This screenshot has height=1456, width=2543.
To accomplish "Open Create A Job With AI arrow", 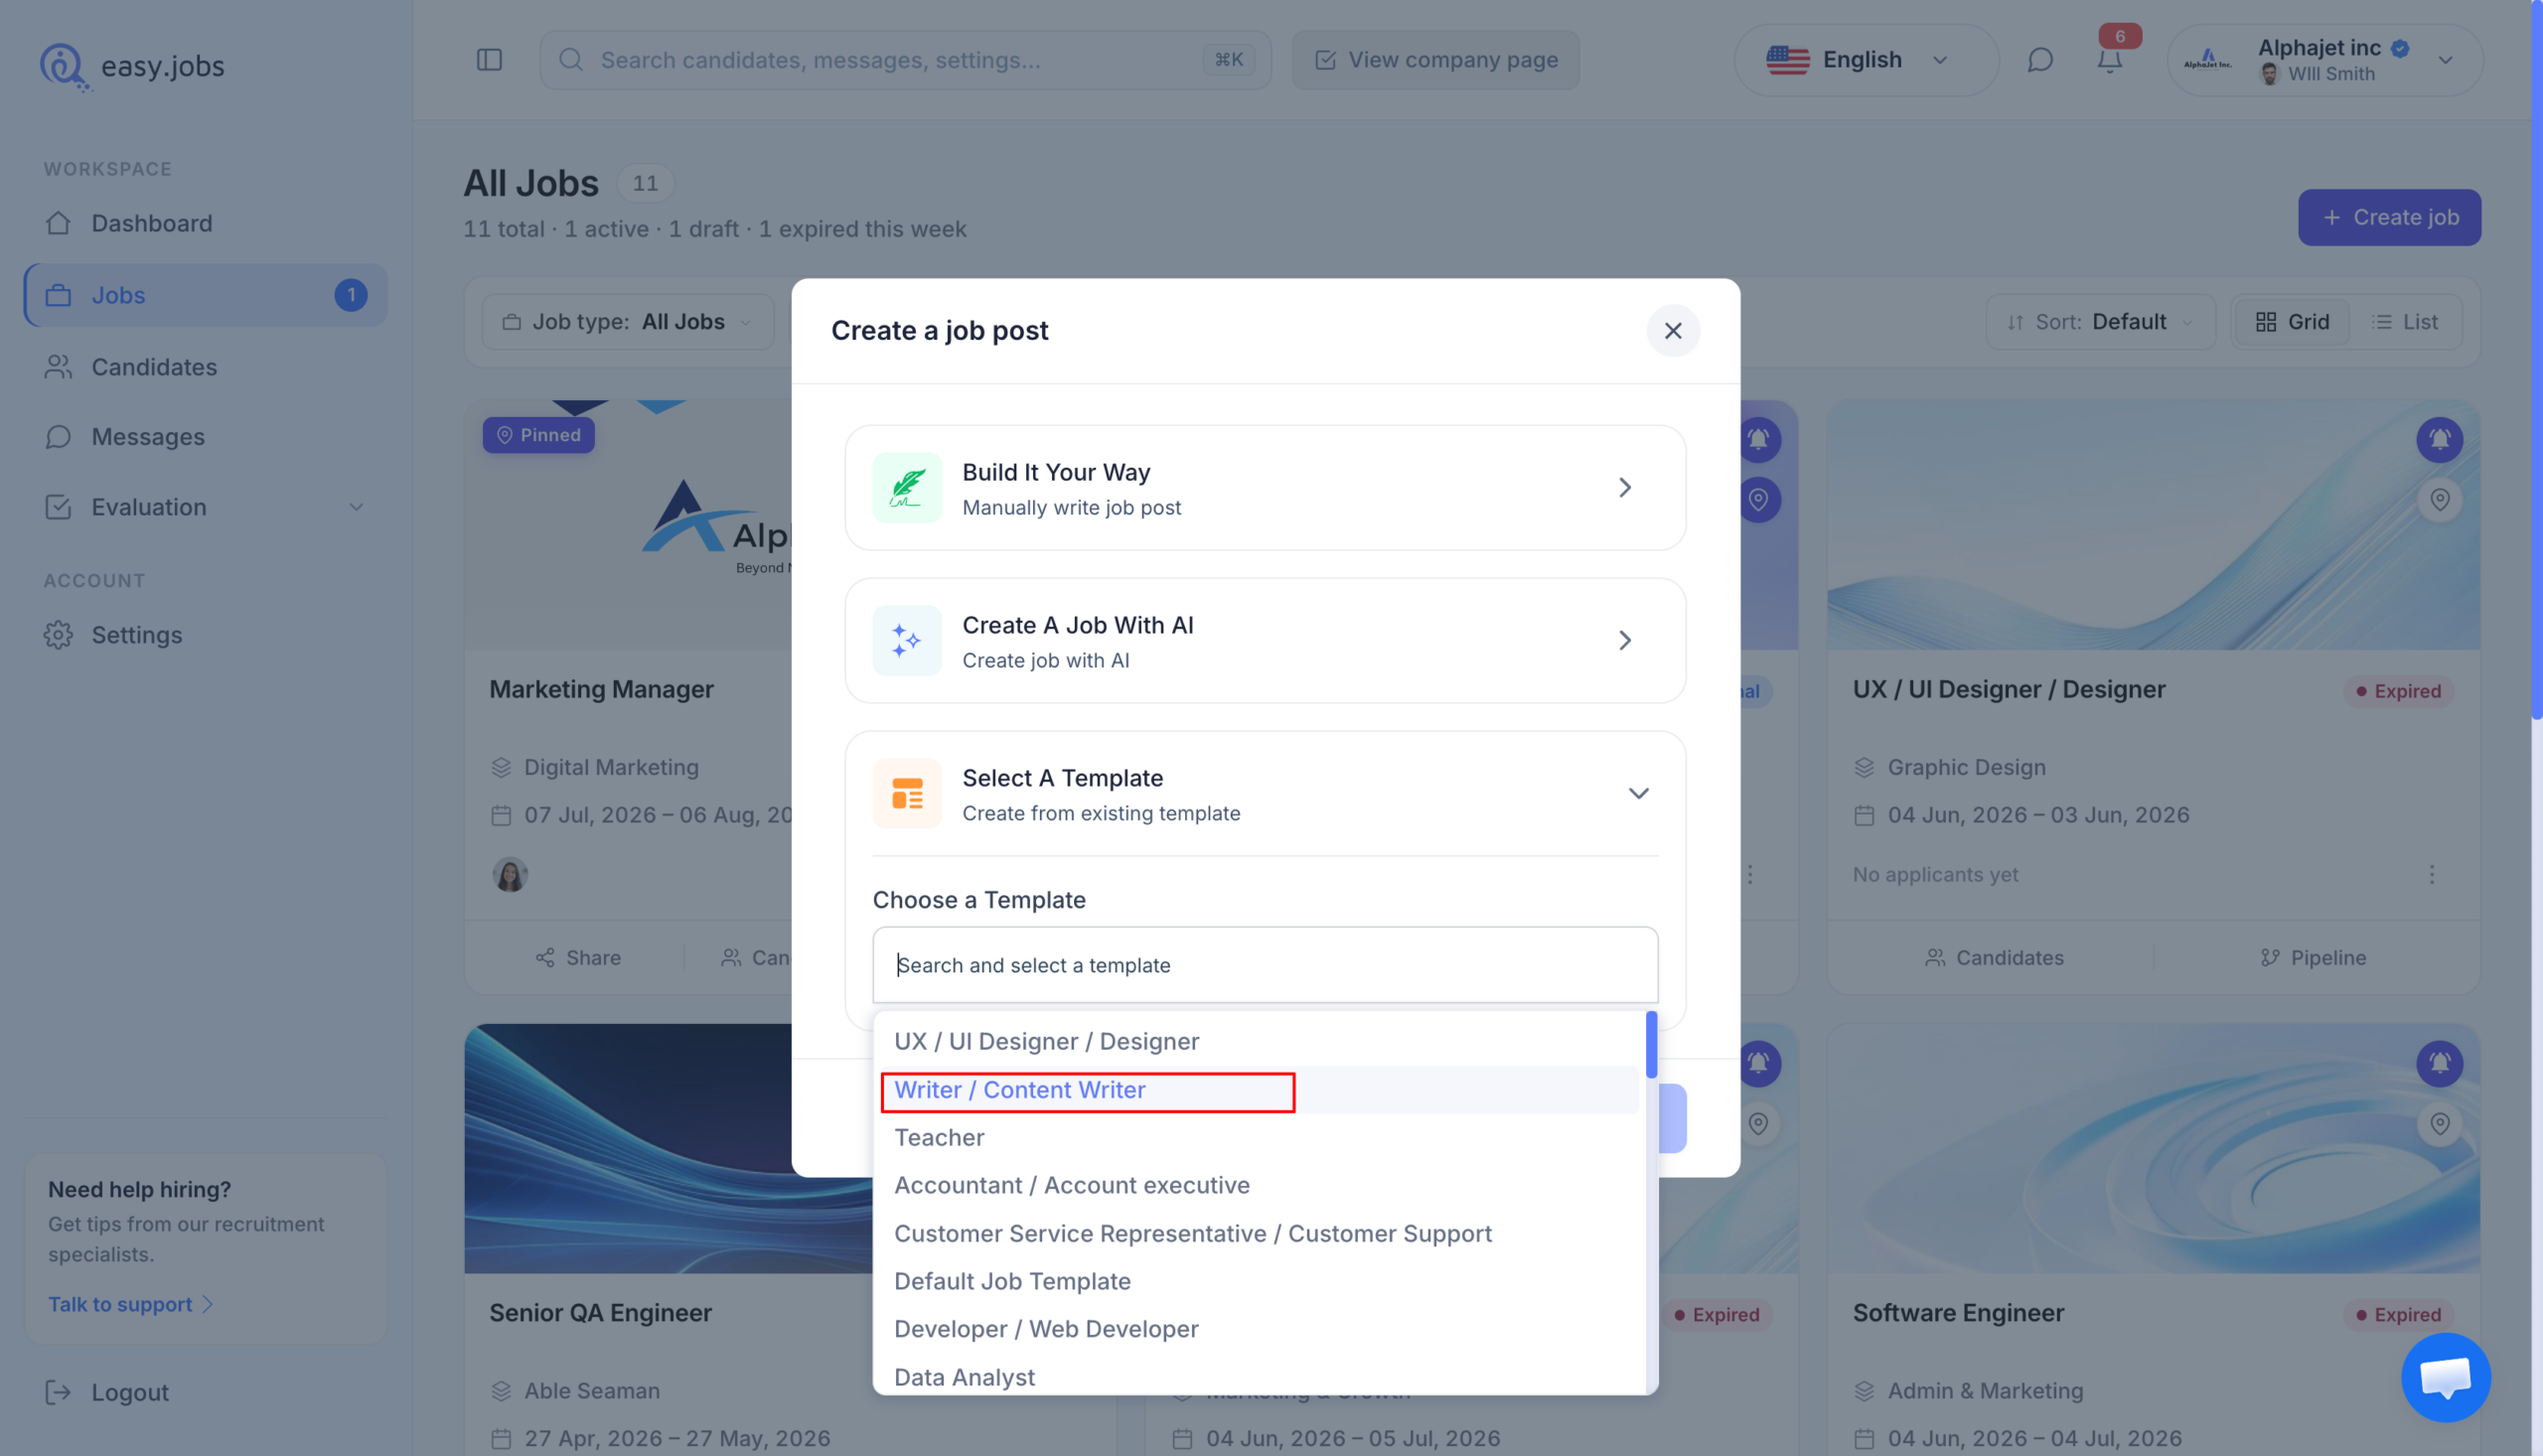I will 1625,640.
